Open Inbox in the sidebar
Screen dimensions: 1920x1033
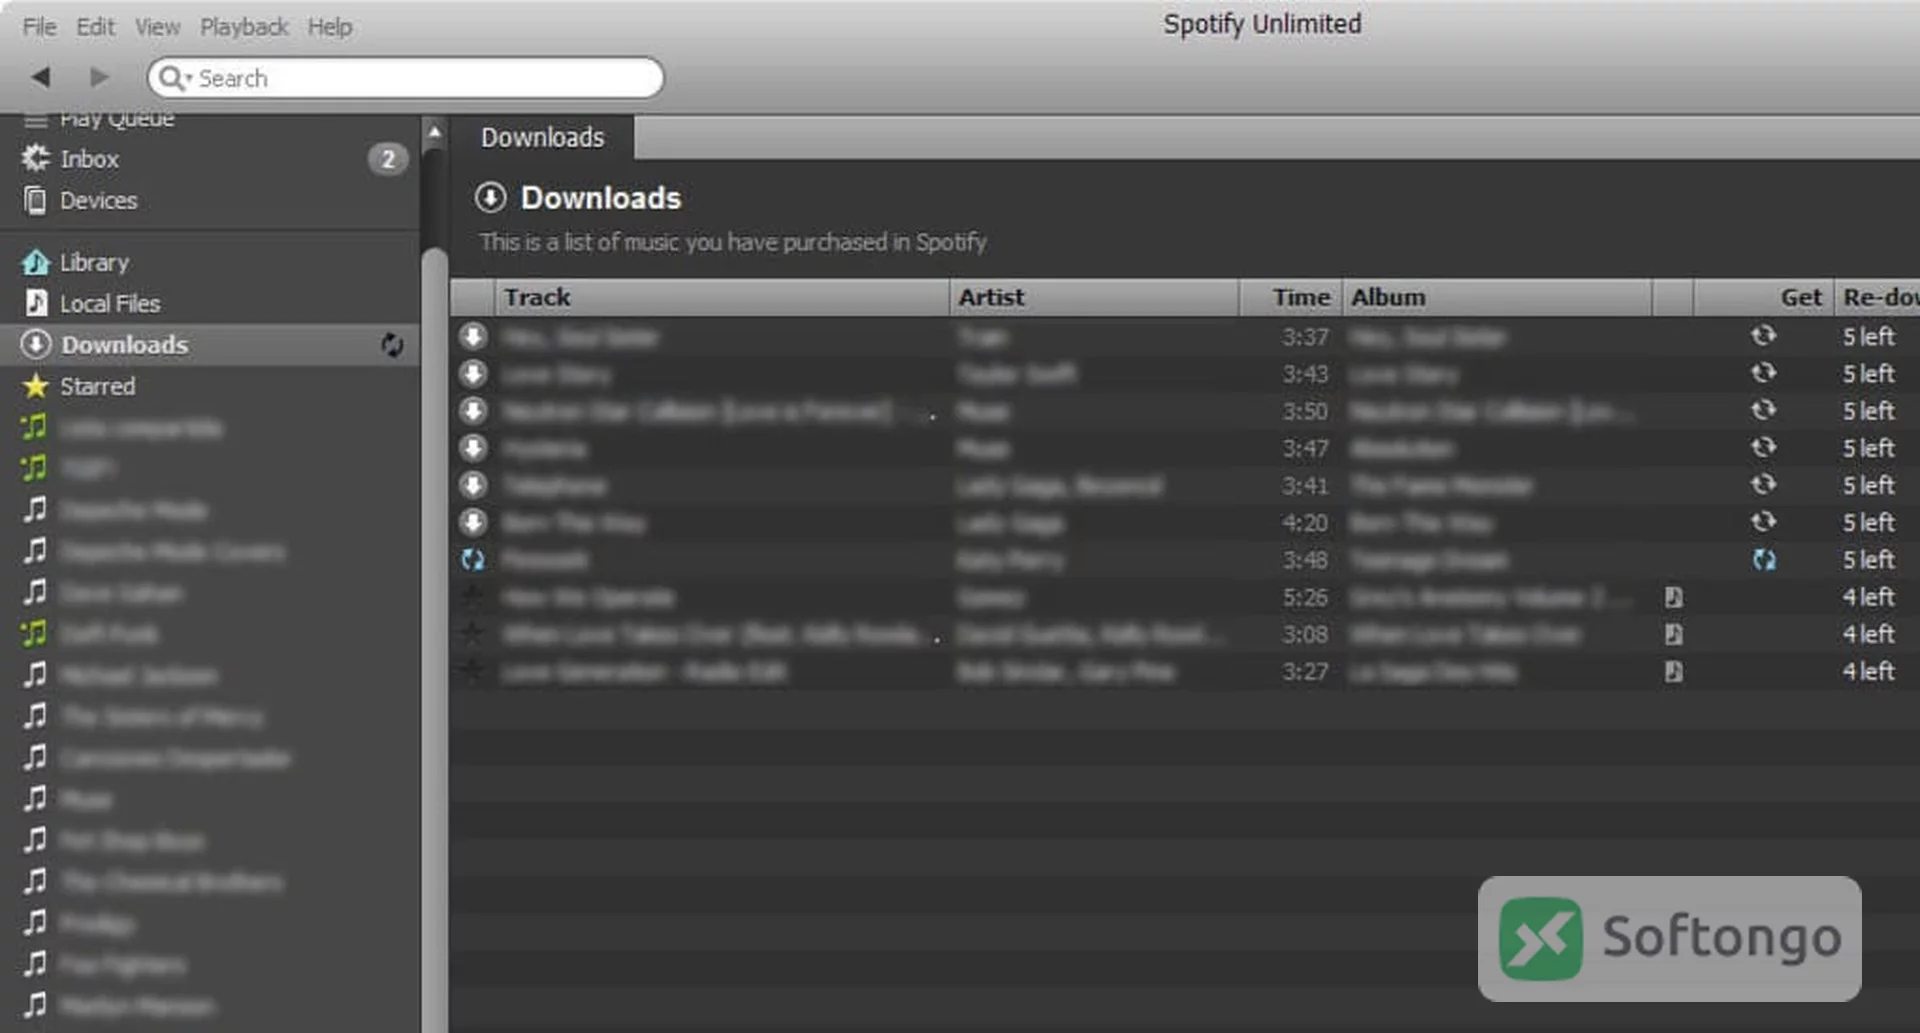(x=88, y=159)
